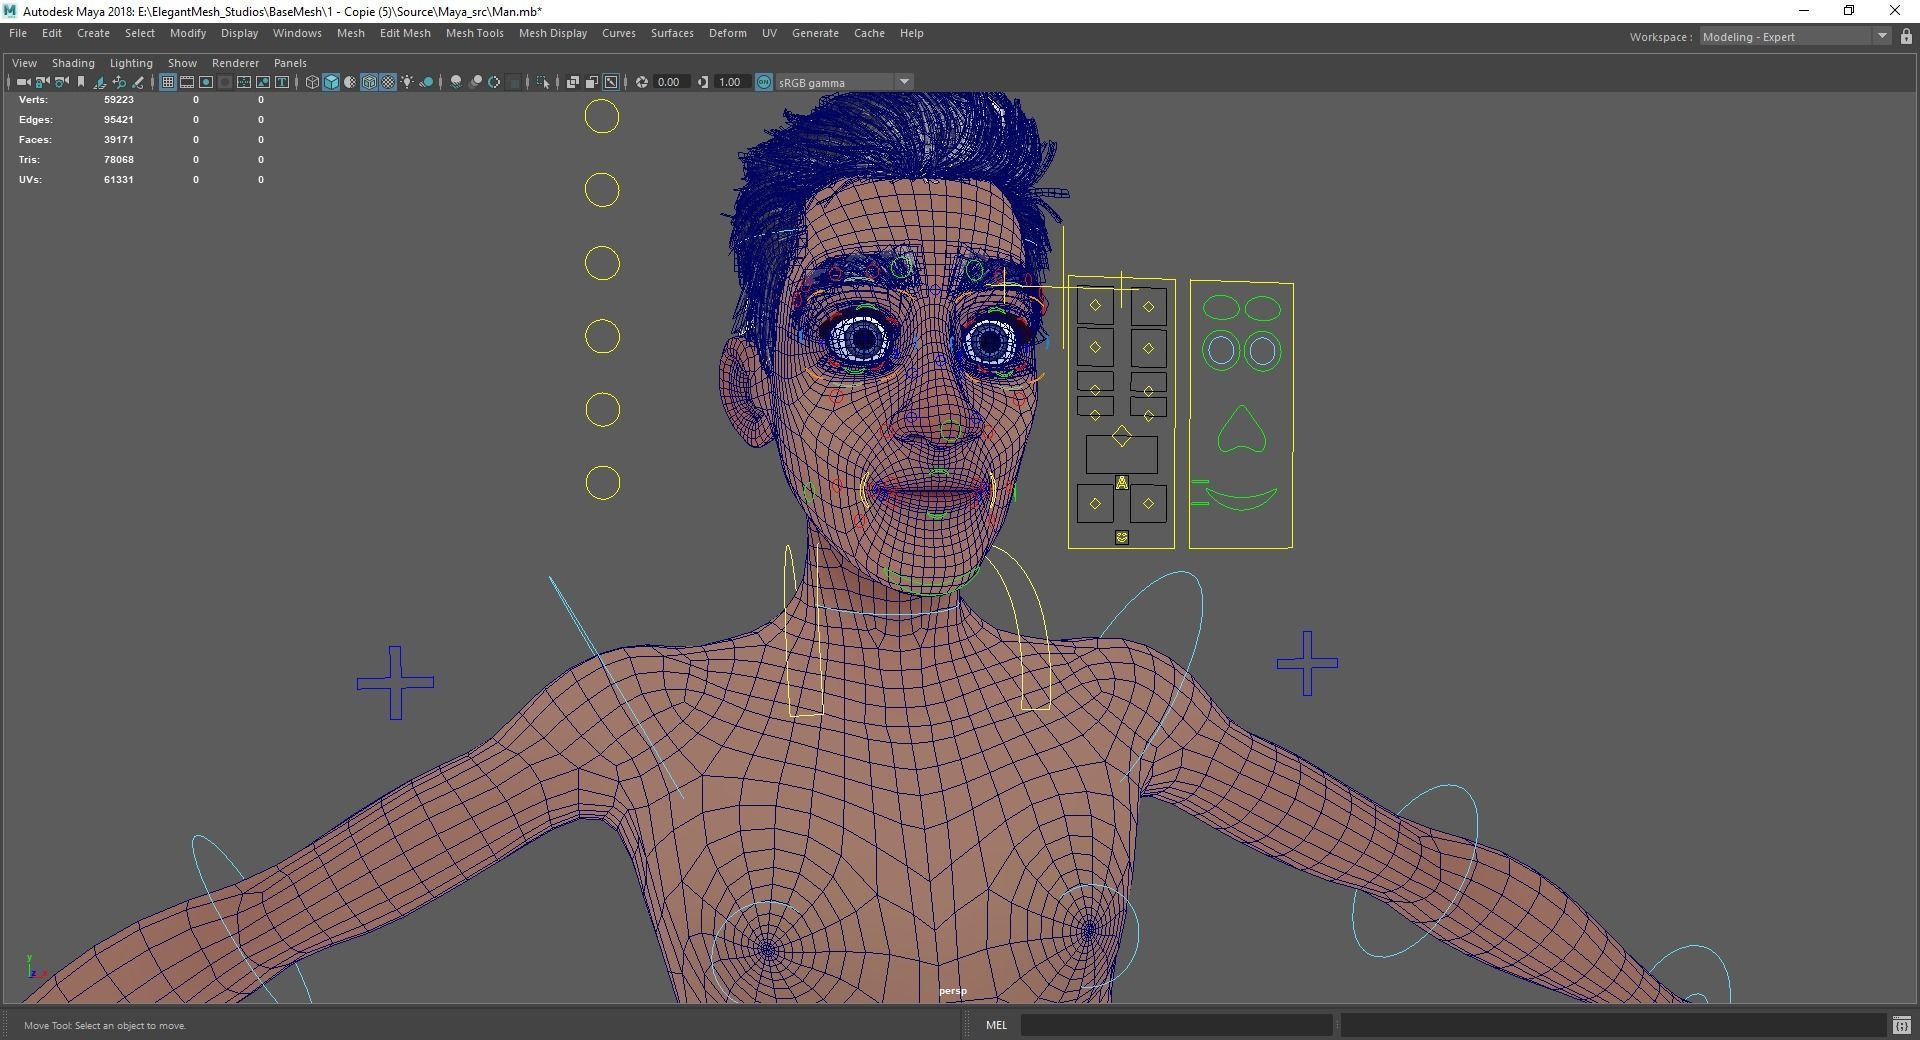Click X-Ray Active Components icon

(592, 82)
